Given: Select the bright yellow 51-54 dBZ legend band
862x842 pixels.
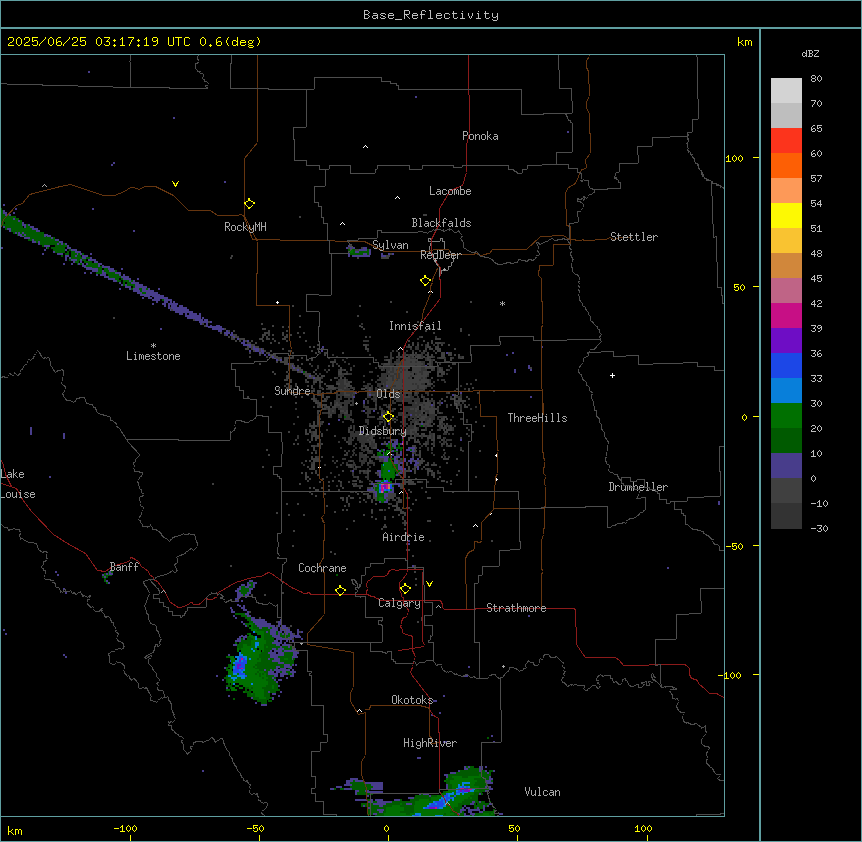Looking at the screenshot, I should click(786, 215).
